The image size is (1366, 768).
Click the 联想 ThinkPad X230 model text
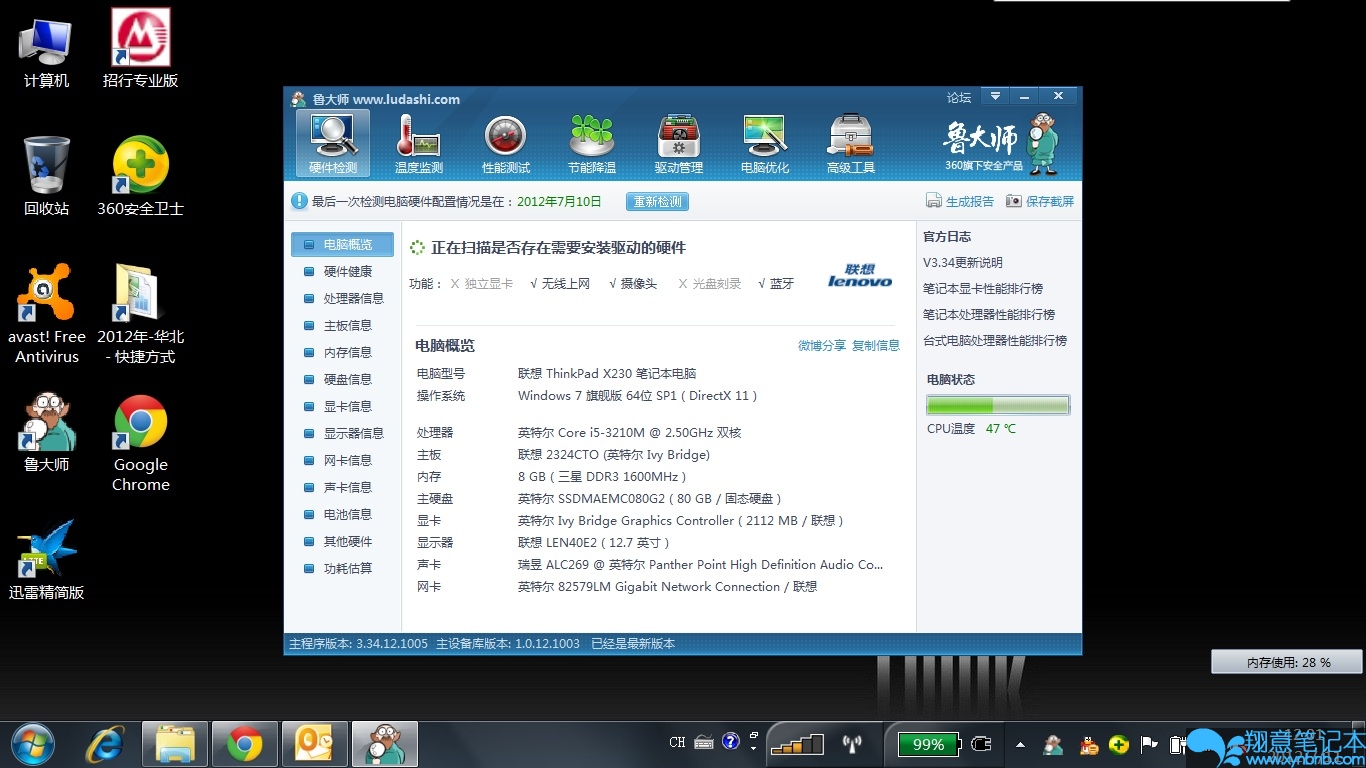pos(606,373)
